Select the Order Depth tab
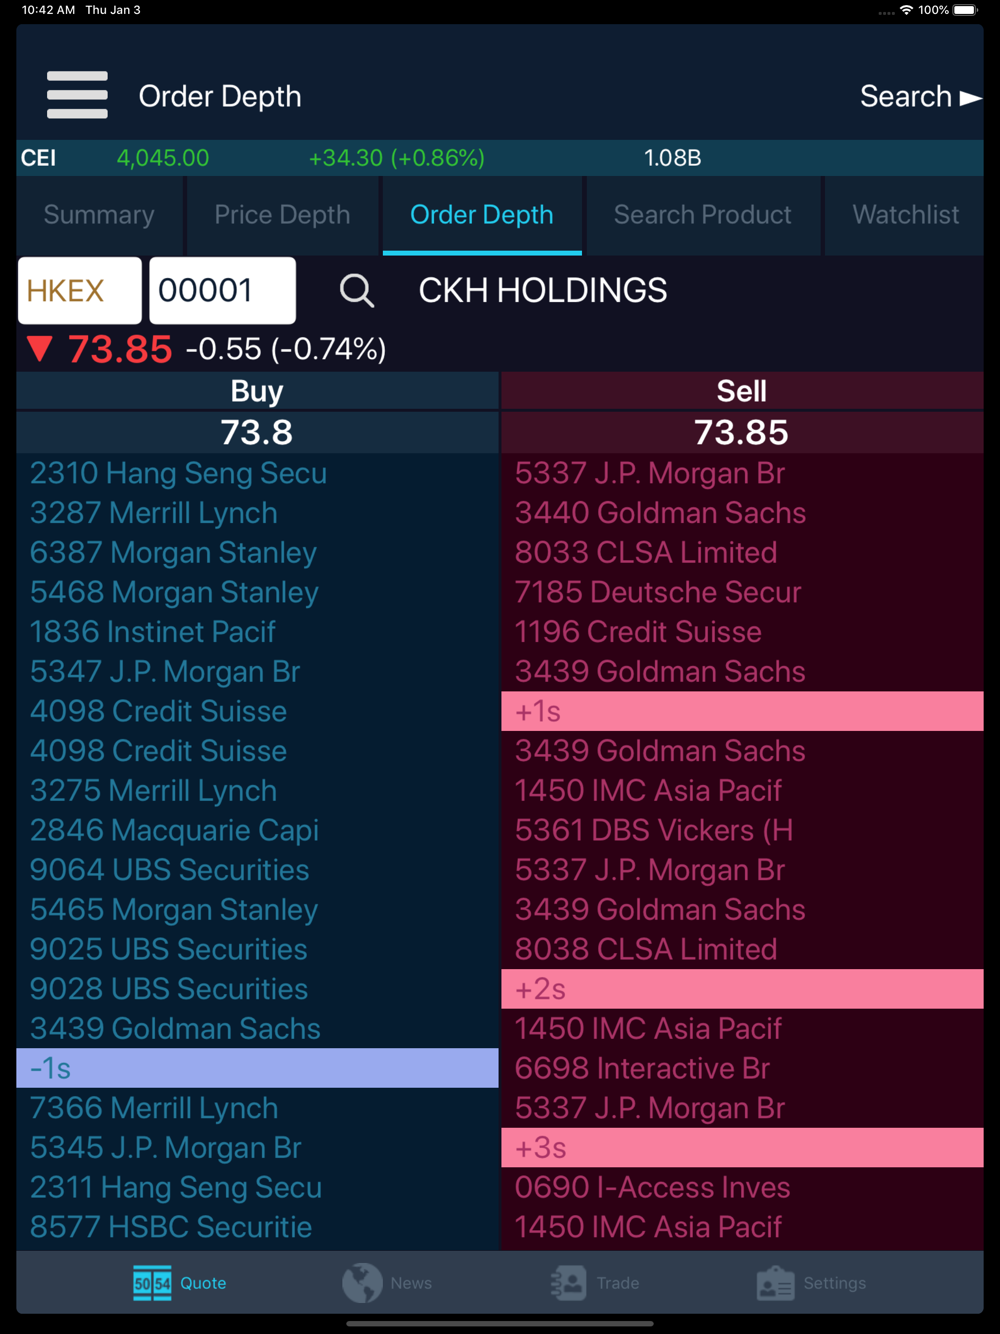Viewport: 1000px width, 1334px height. coord(482,215)
